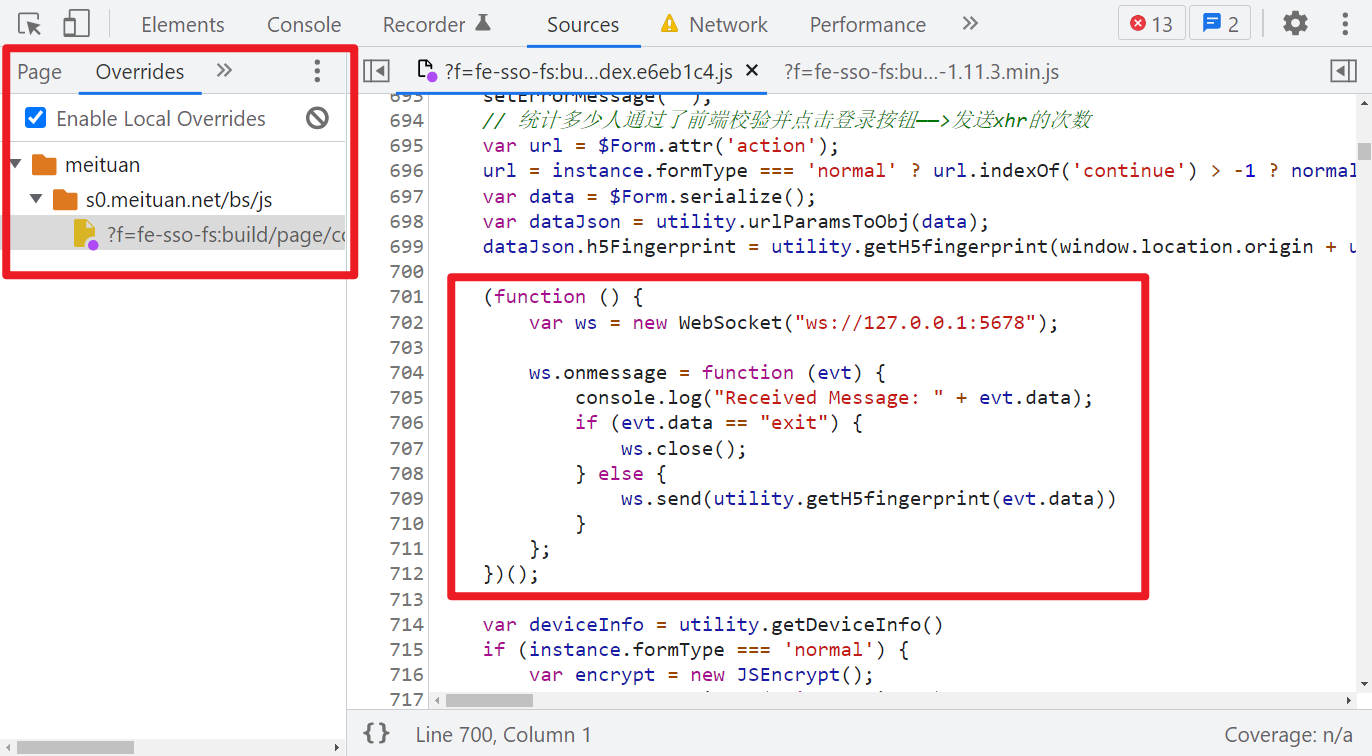Image resolution: width=1372 pixels, height=756 pixels.
Task: Open the DevTools customize menu
Action: click(x=1345, y=23)
